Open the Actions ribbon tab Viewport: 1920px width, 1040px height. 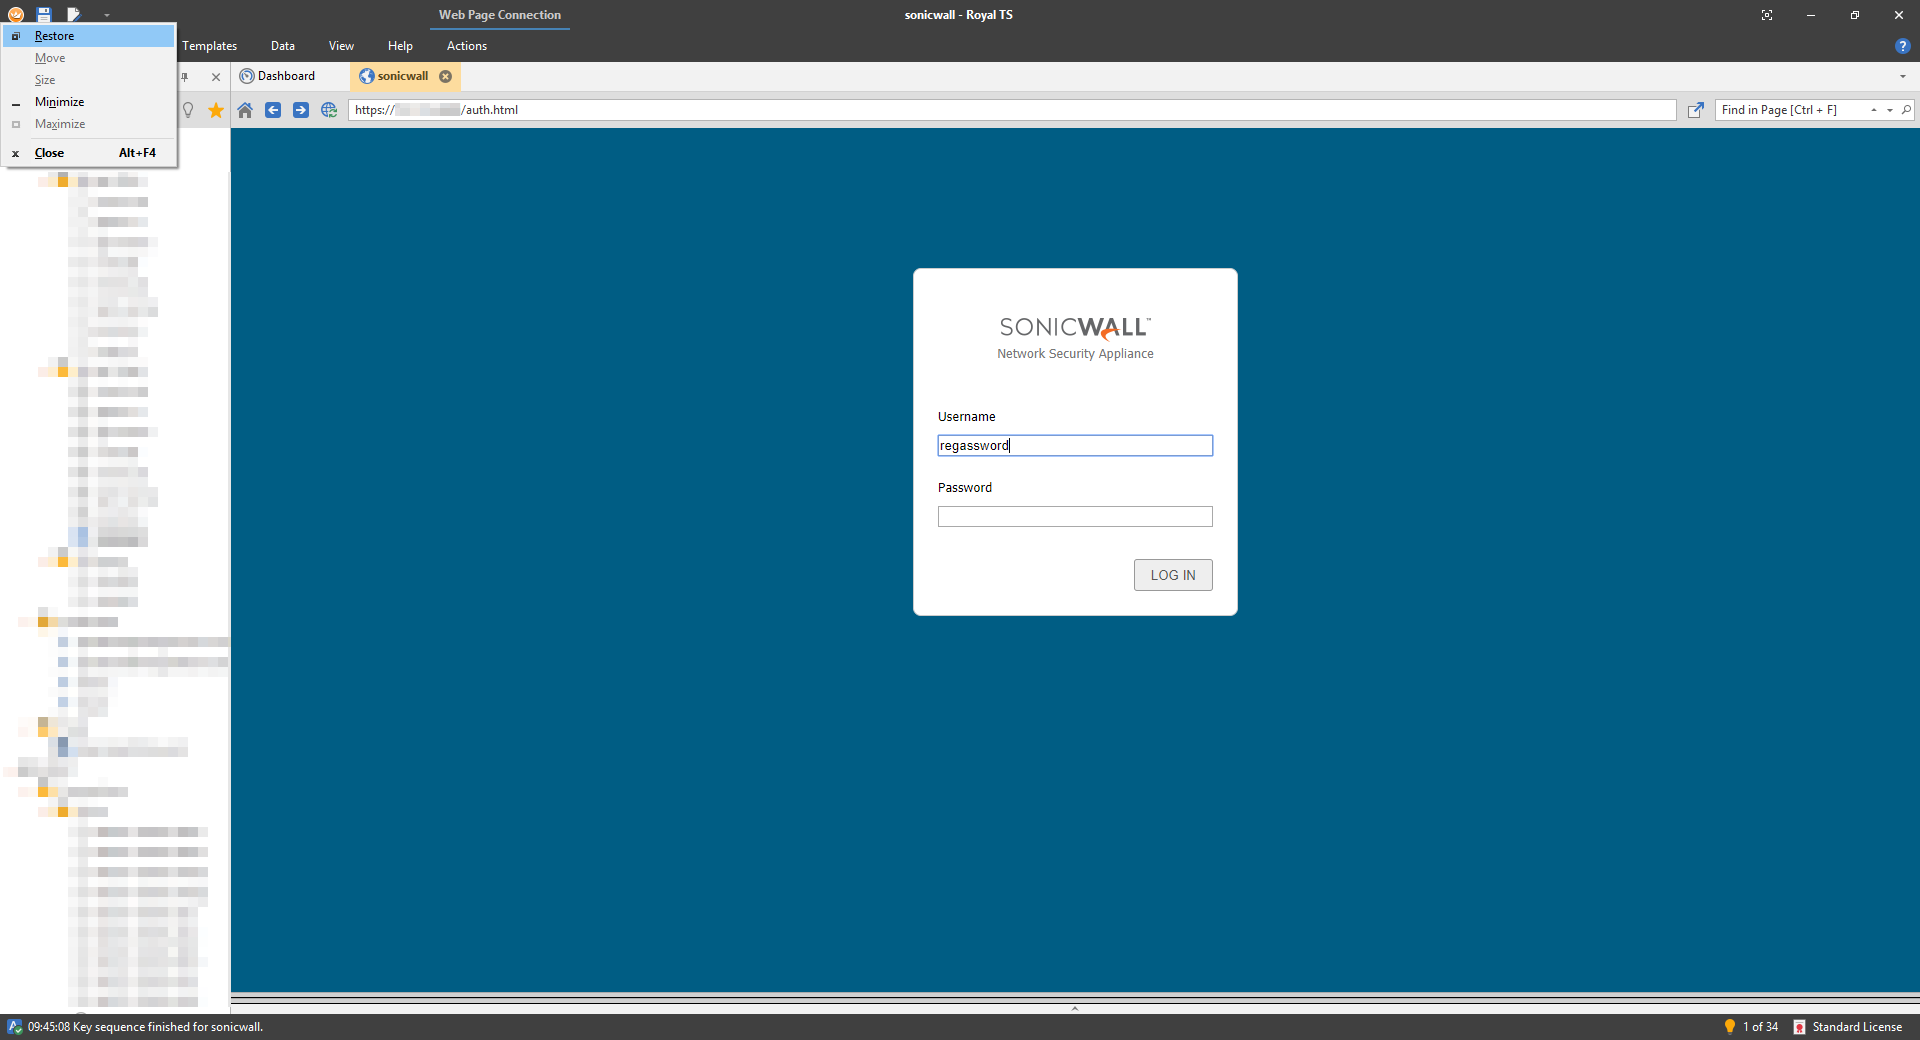(466, 46)
